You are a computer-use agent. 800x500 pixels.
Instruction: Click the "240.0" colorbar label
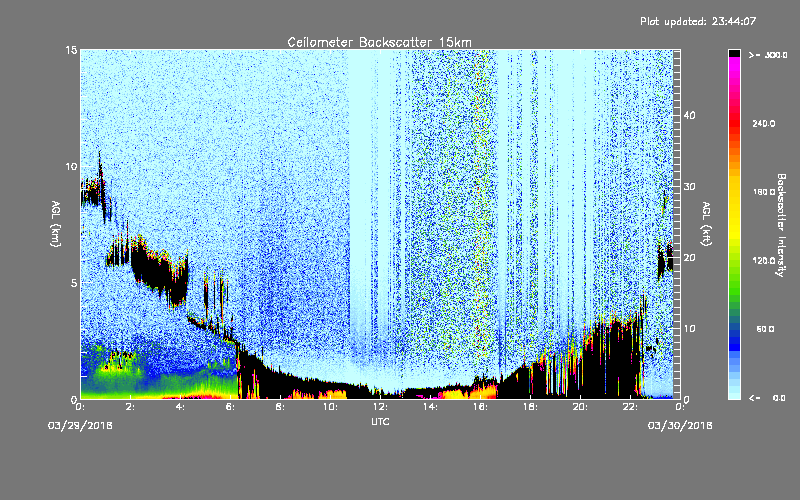coord(764,123)
